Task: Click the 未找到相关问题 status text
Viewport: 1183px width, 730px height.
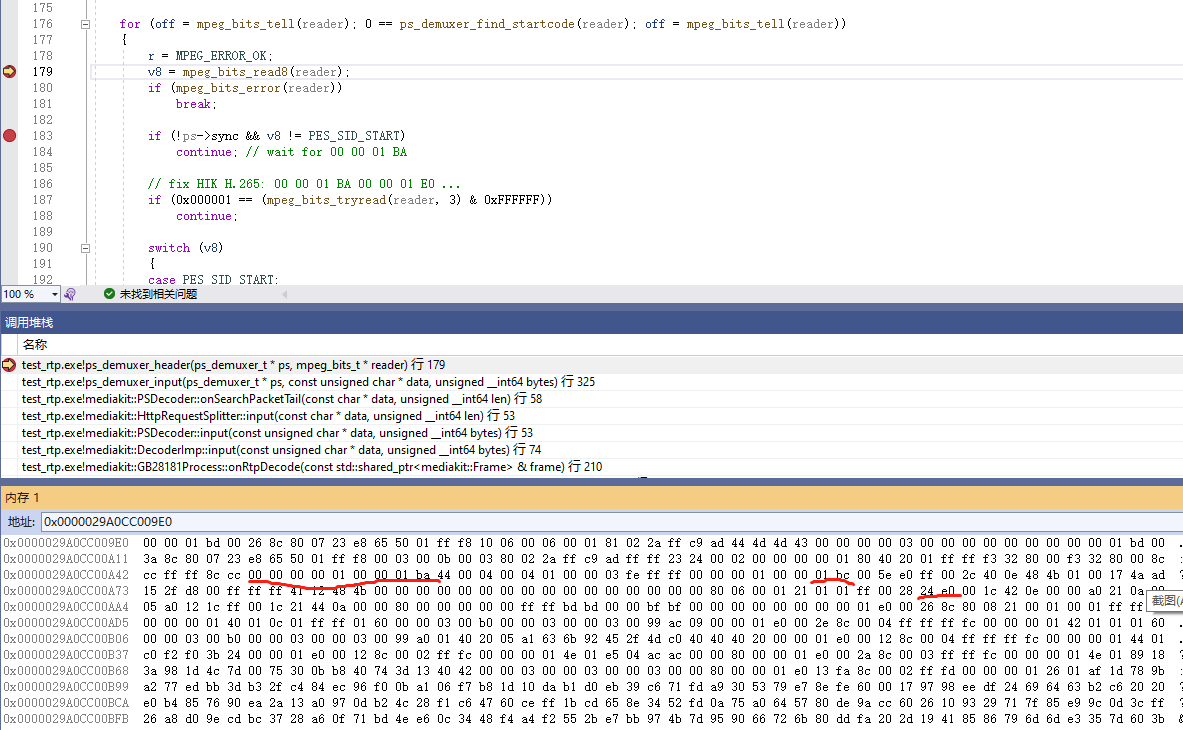Action: point(158,294)
